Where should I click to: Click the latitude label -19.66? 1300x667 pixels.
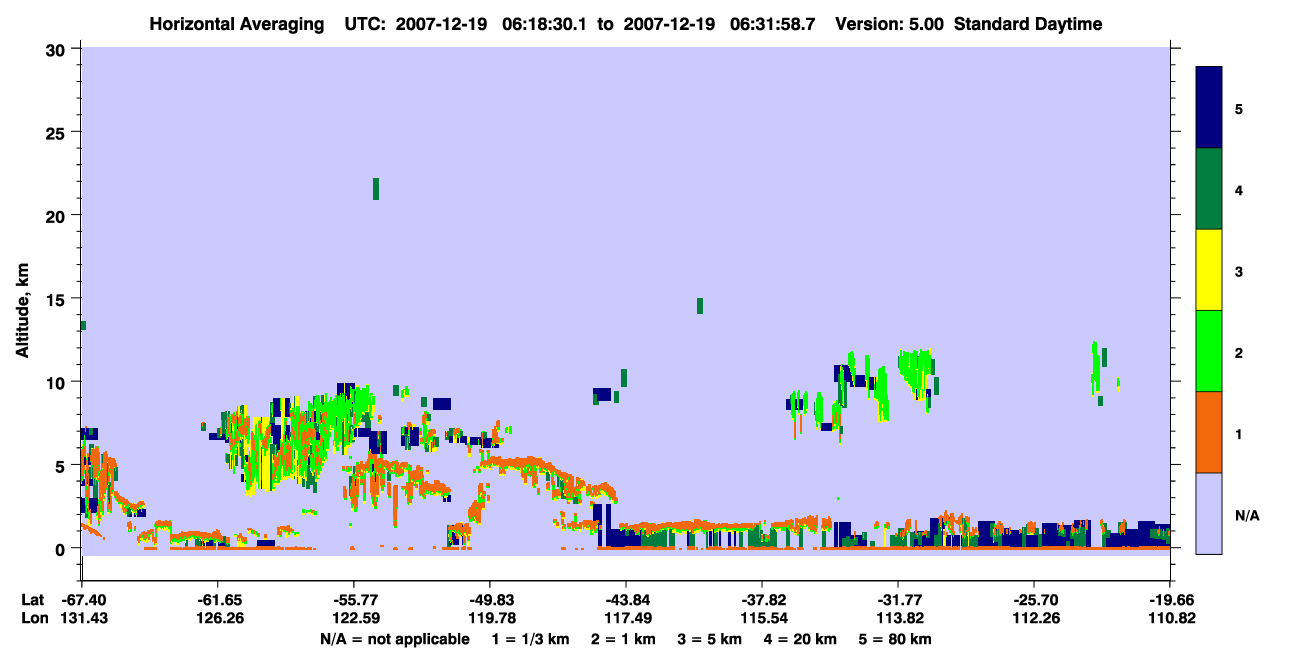1170,599
